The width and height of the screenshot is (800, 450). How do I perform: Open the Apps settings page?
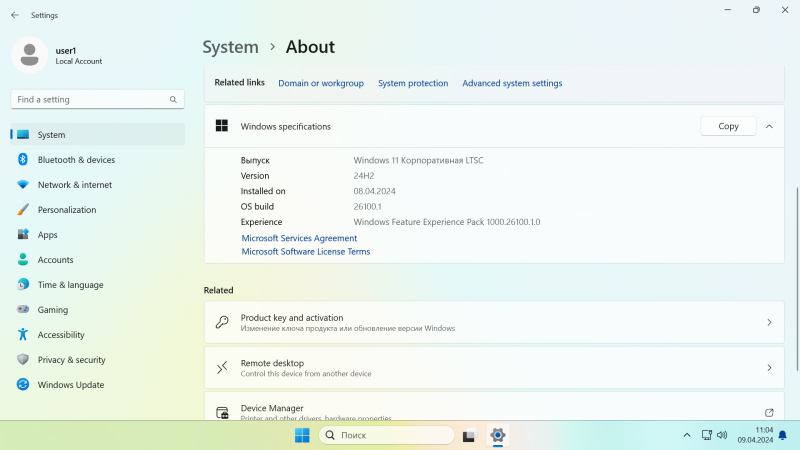tap(97, 235)
